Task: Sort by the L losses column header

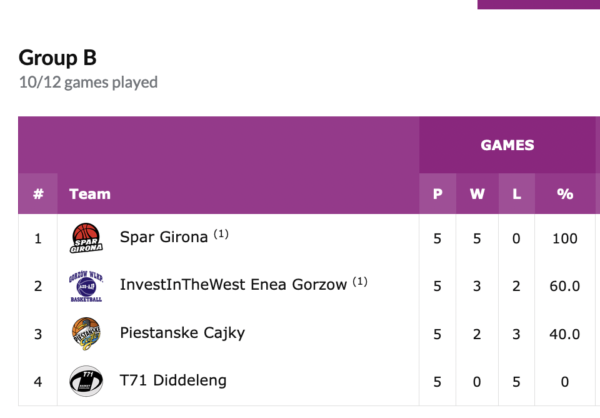Action: [x=516, y=194]
